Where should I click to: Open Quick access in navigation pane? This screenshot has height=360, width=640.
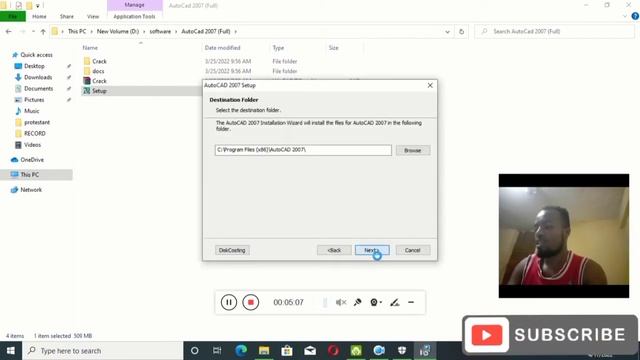(x=36, y=55)
